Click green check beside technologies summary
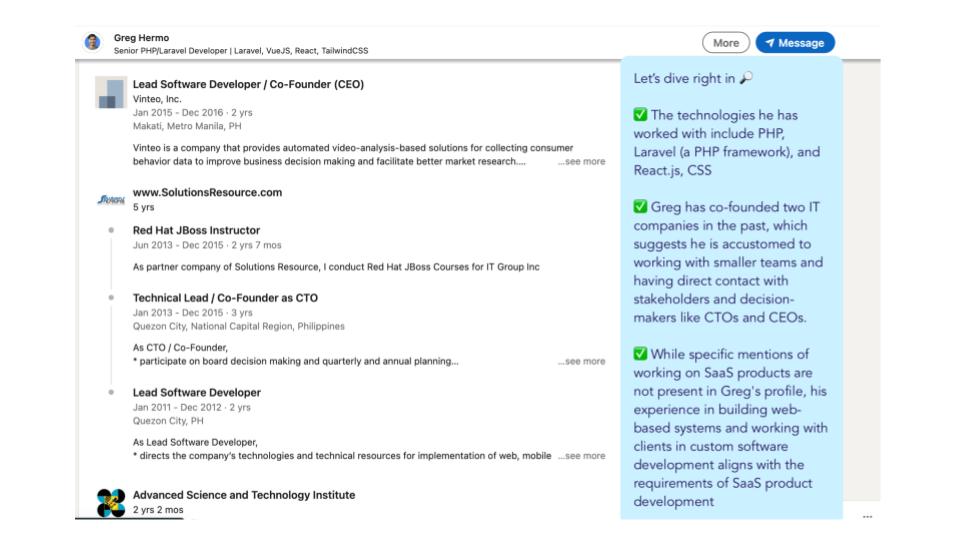 click(x=640, y=115)
